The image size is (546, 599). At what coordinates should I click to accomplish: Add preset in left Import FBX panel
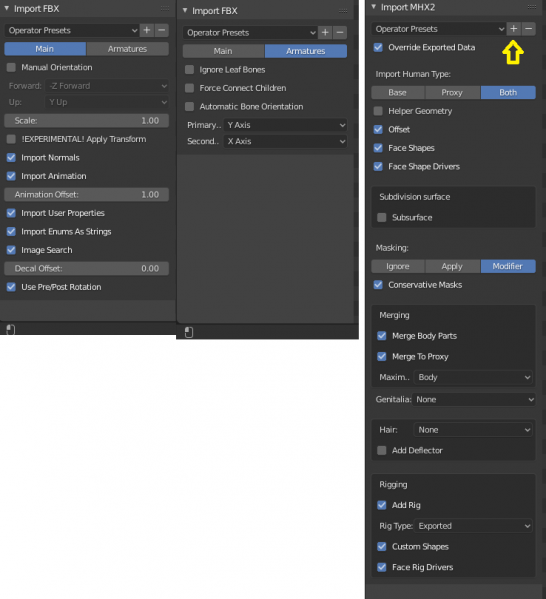(147, 30)
